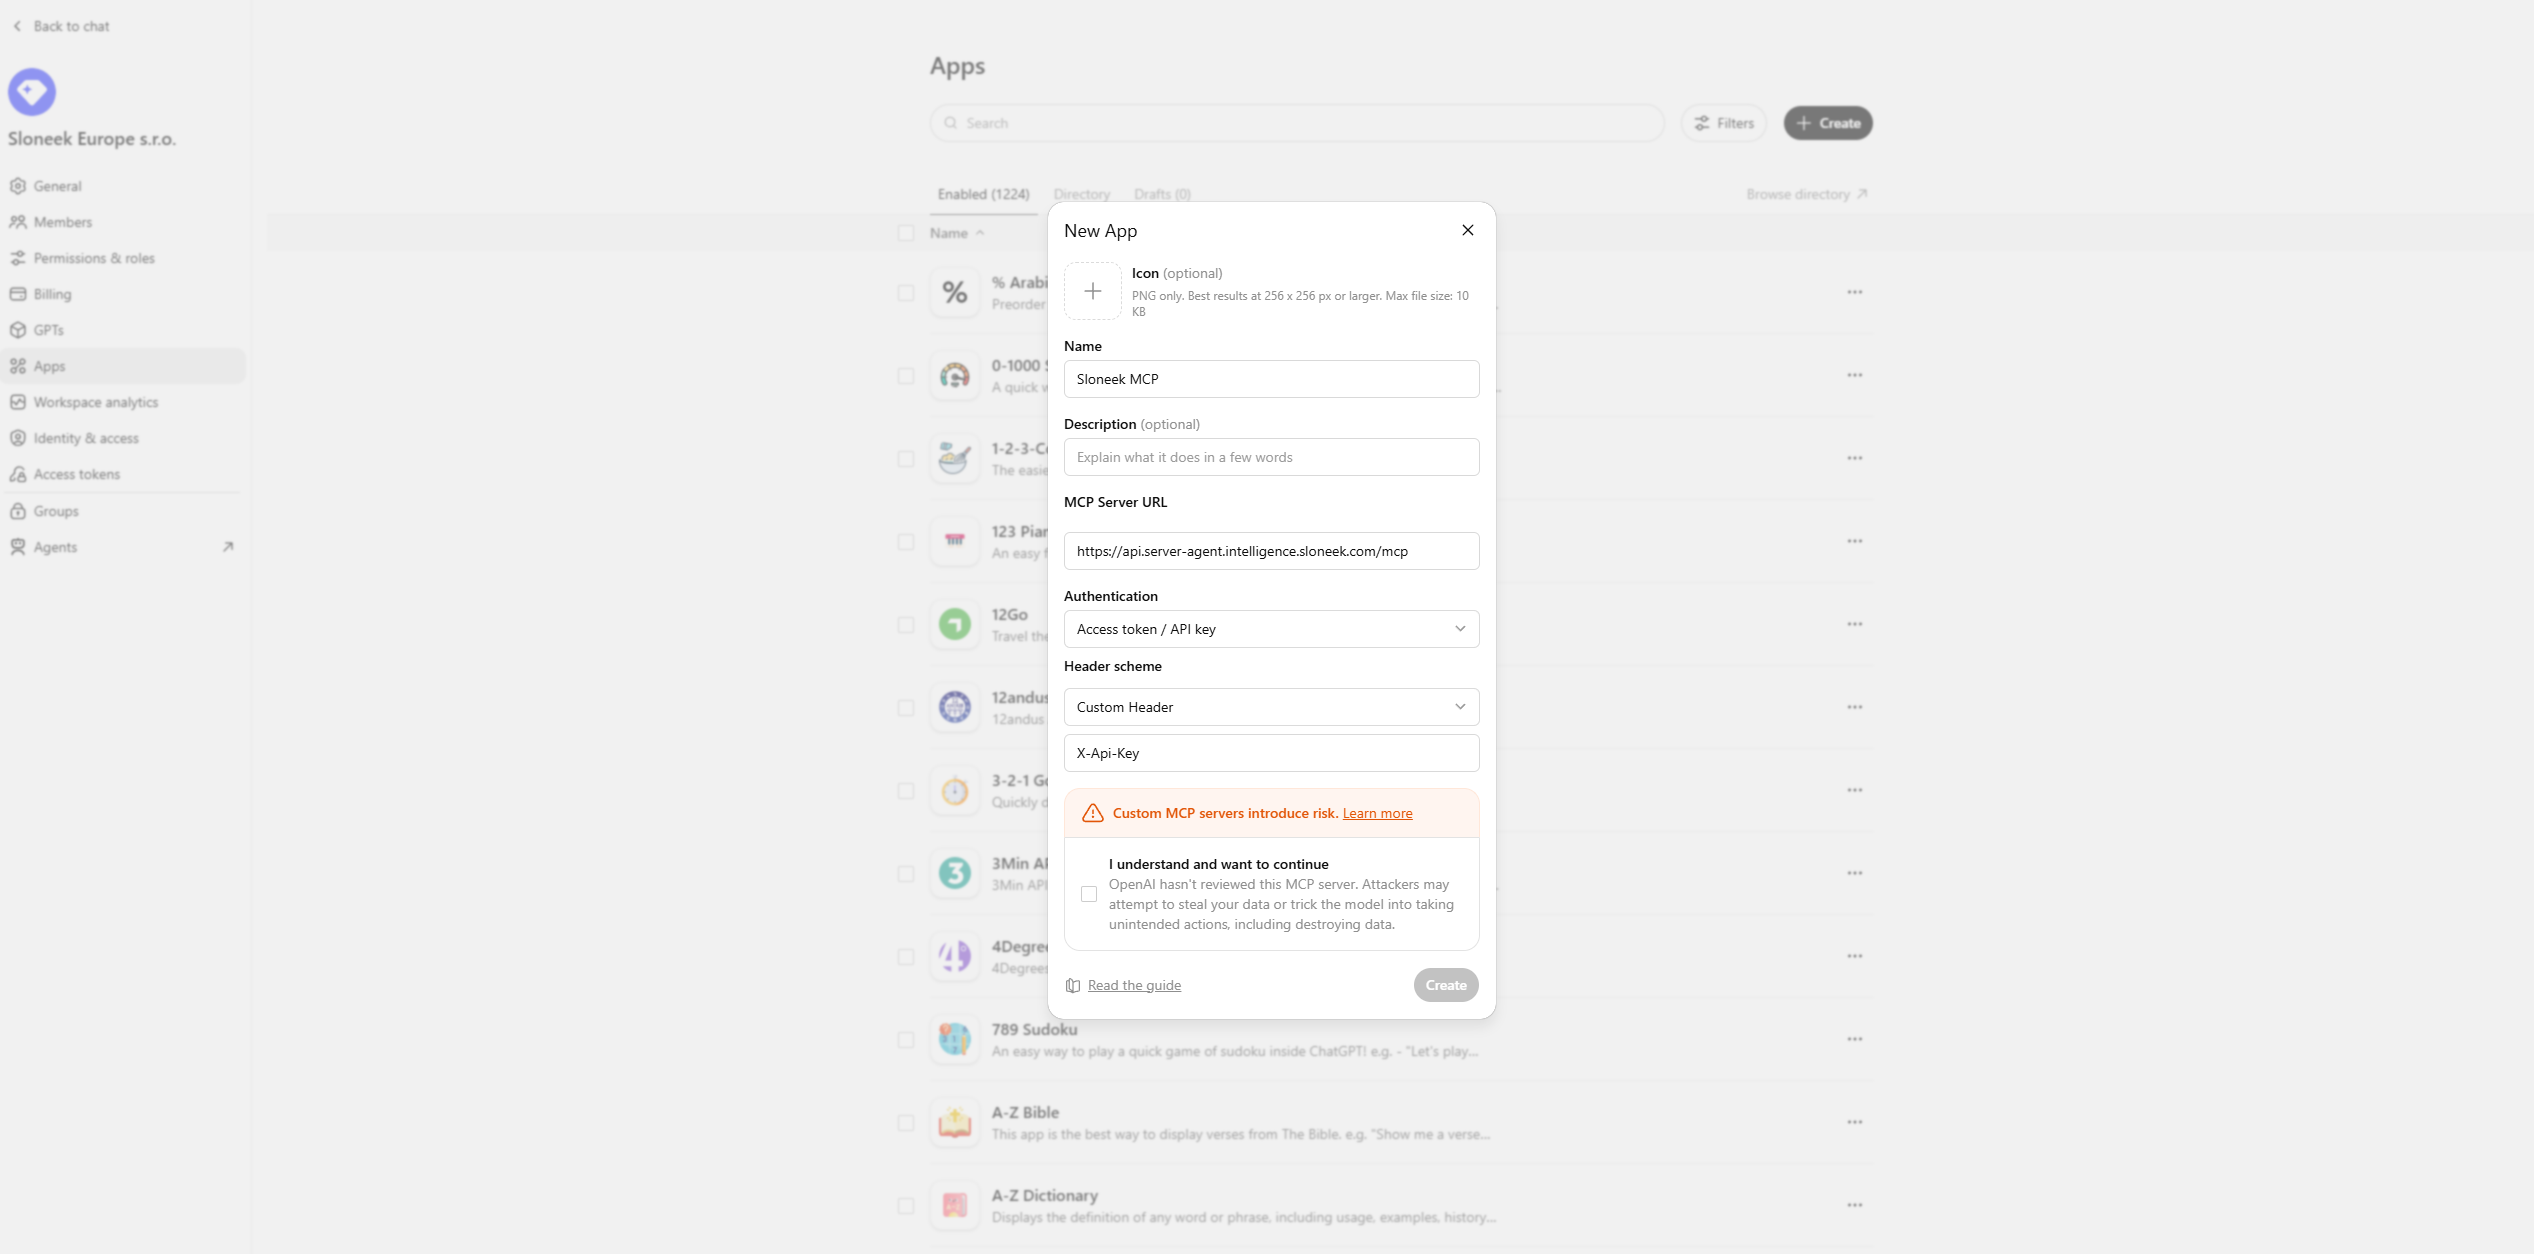Open the Filters menu

1724,123
